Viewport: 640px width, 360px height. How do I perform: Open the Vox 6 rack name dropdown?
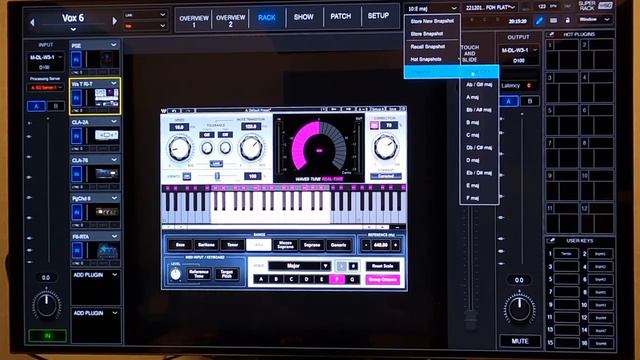pos(73,29)
